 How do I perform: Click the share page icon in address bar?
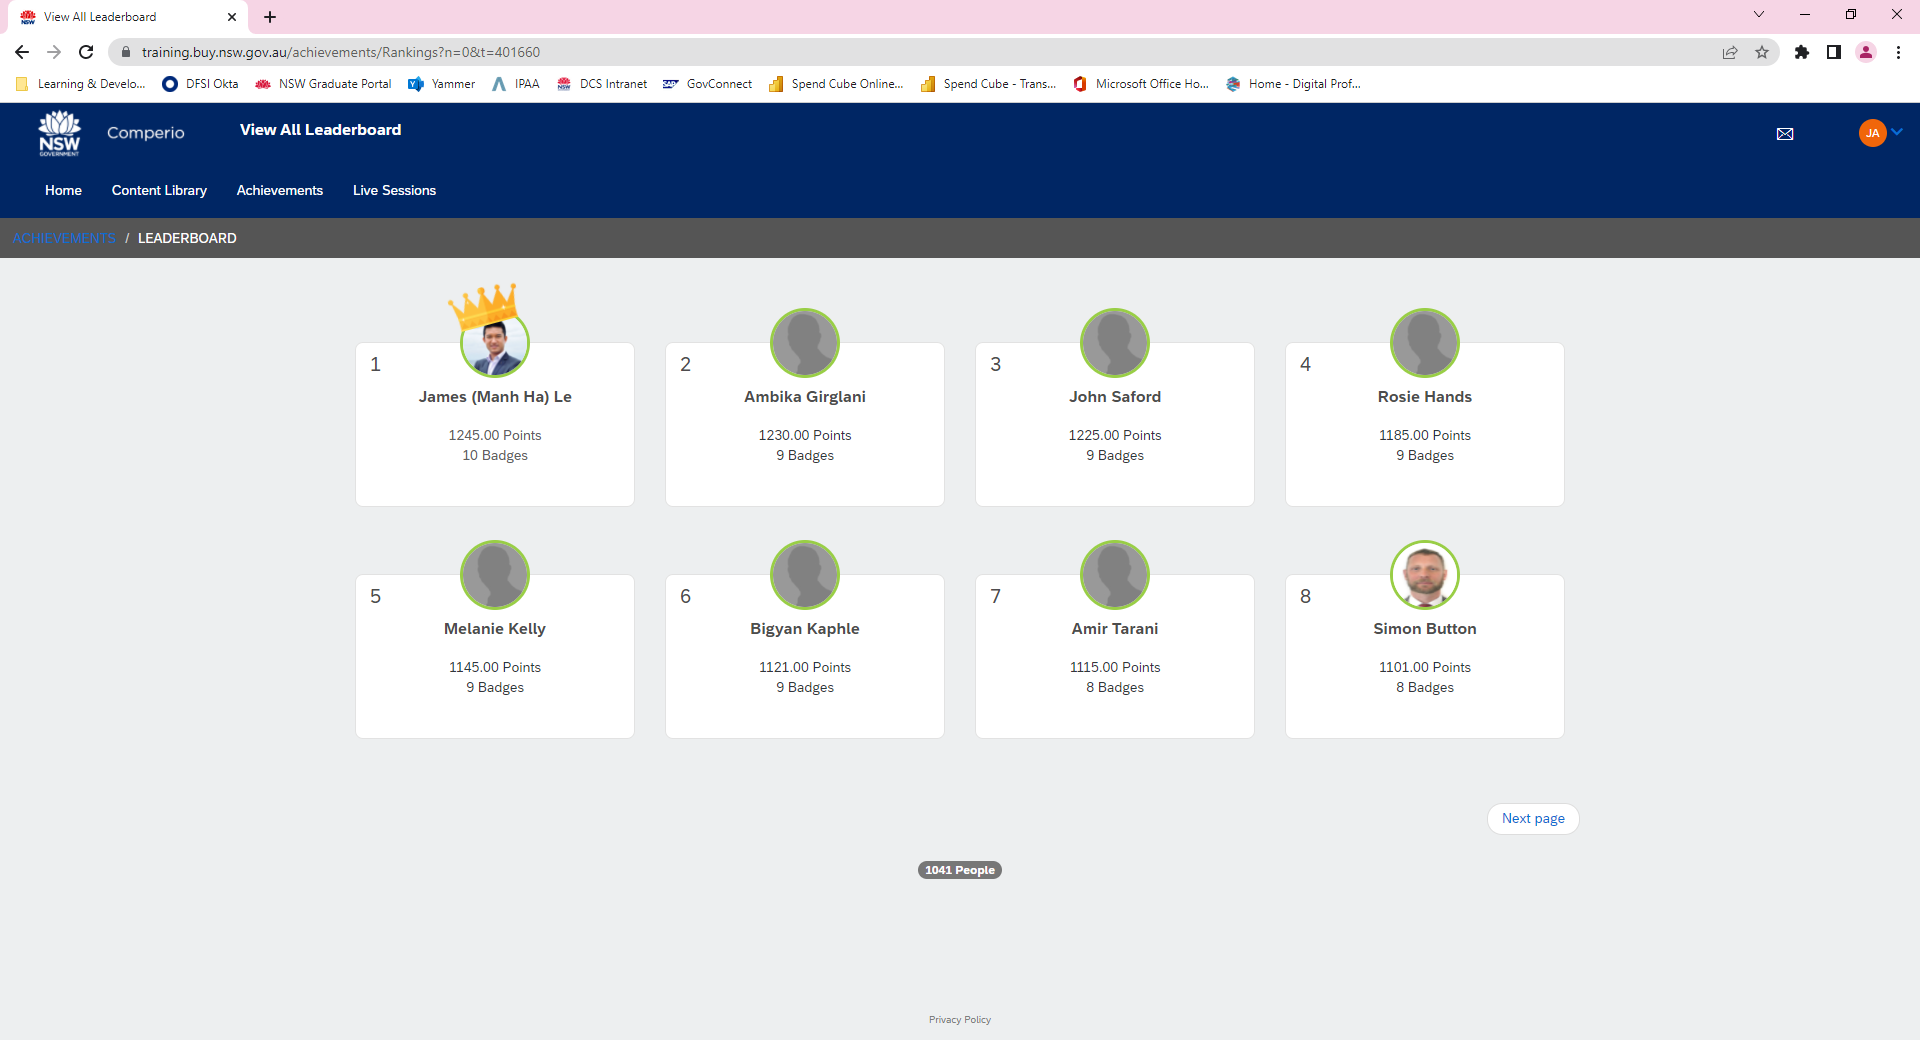click(x=1729, y=52)
